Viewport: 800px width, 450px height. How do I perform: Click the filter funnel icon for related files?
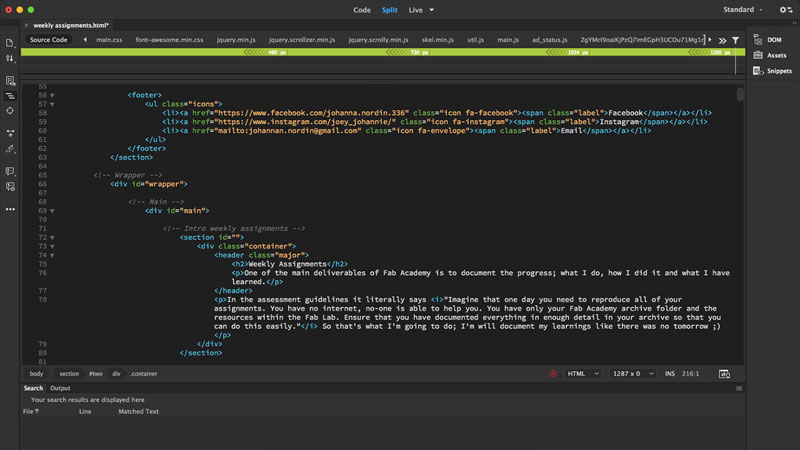pos(735,40)
